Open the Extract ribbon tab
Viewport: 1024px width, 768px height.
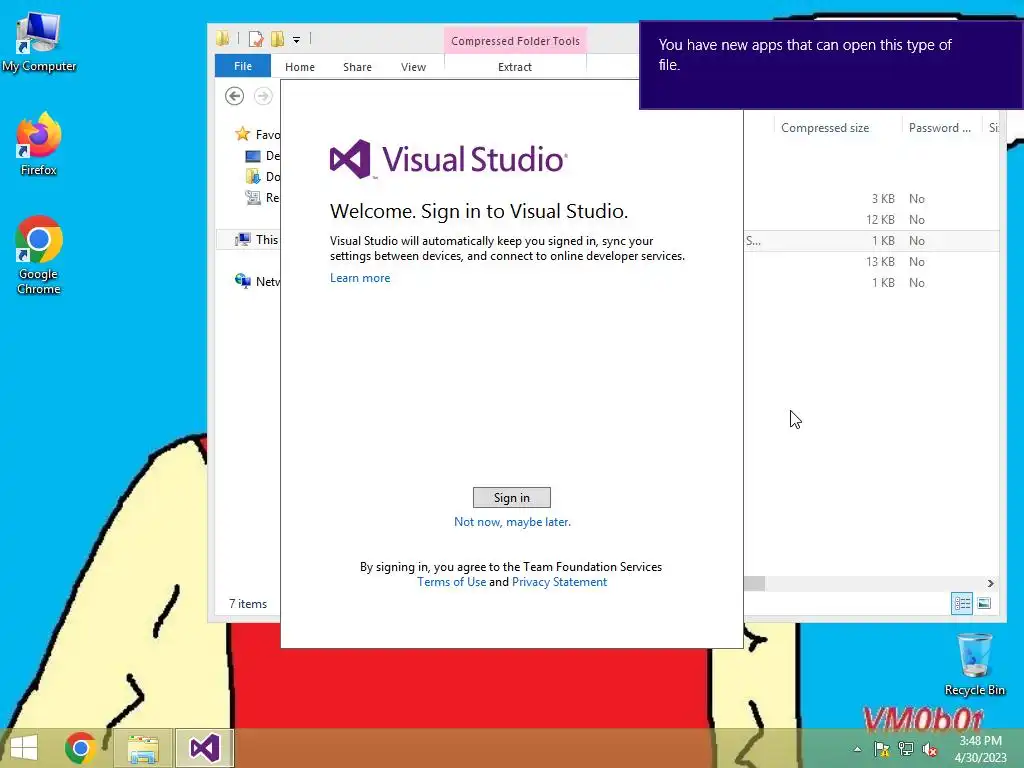(515, 67)
